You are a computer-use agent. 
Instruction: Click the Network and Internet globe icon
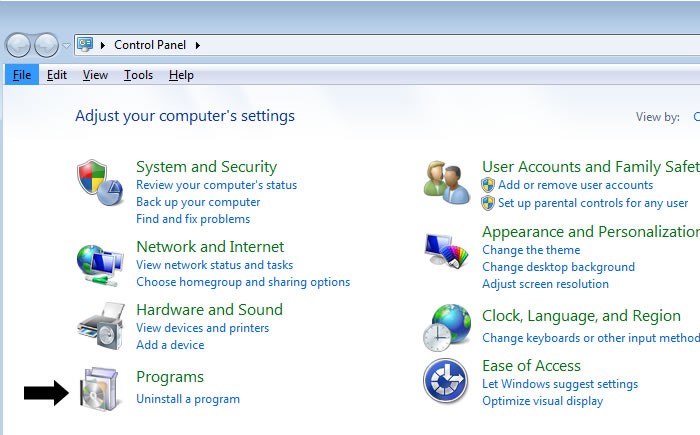pos(100,265)
